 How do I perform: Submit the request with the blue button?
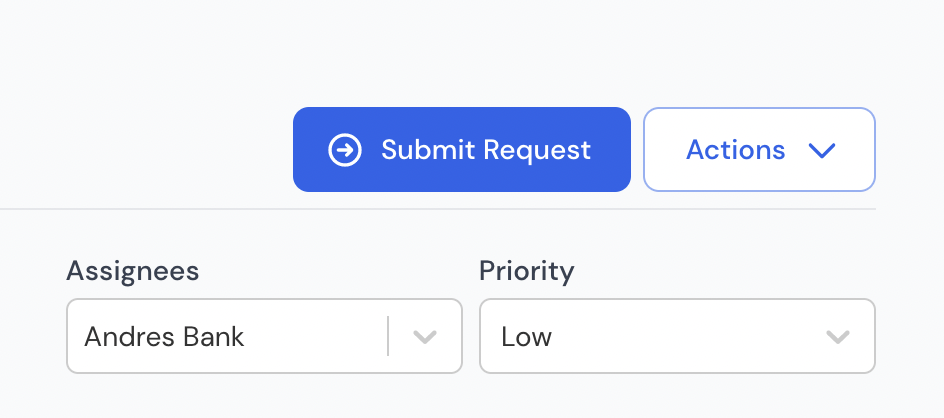[462, 149]
